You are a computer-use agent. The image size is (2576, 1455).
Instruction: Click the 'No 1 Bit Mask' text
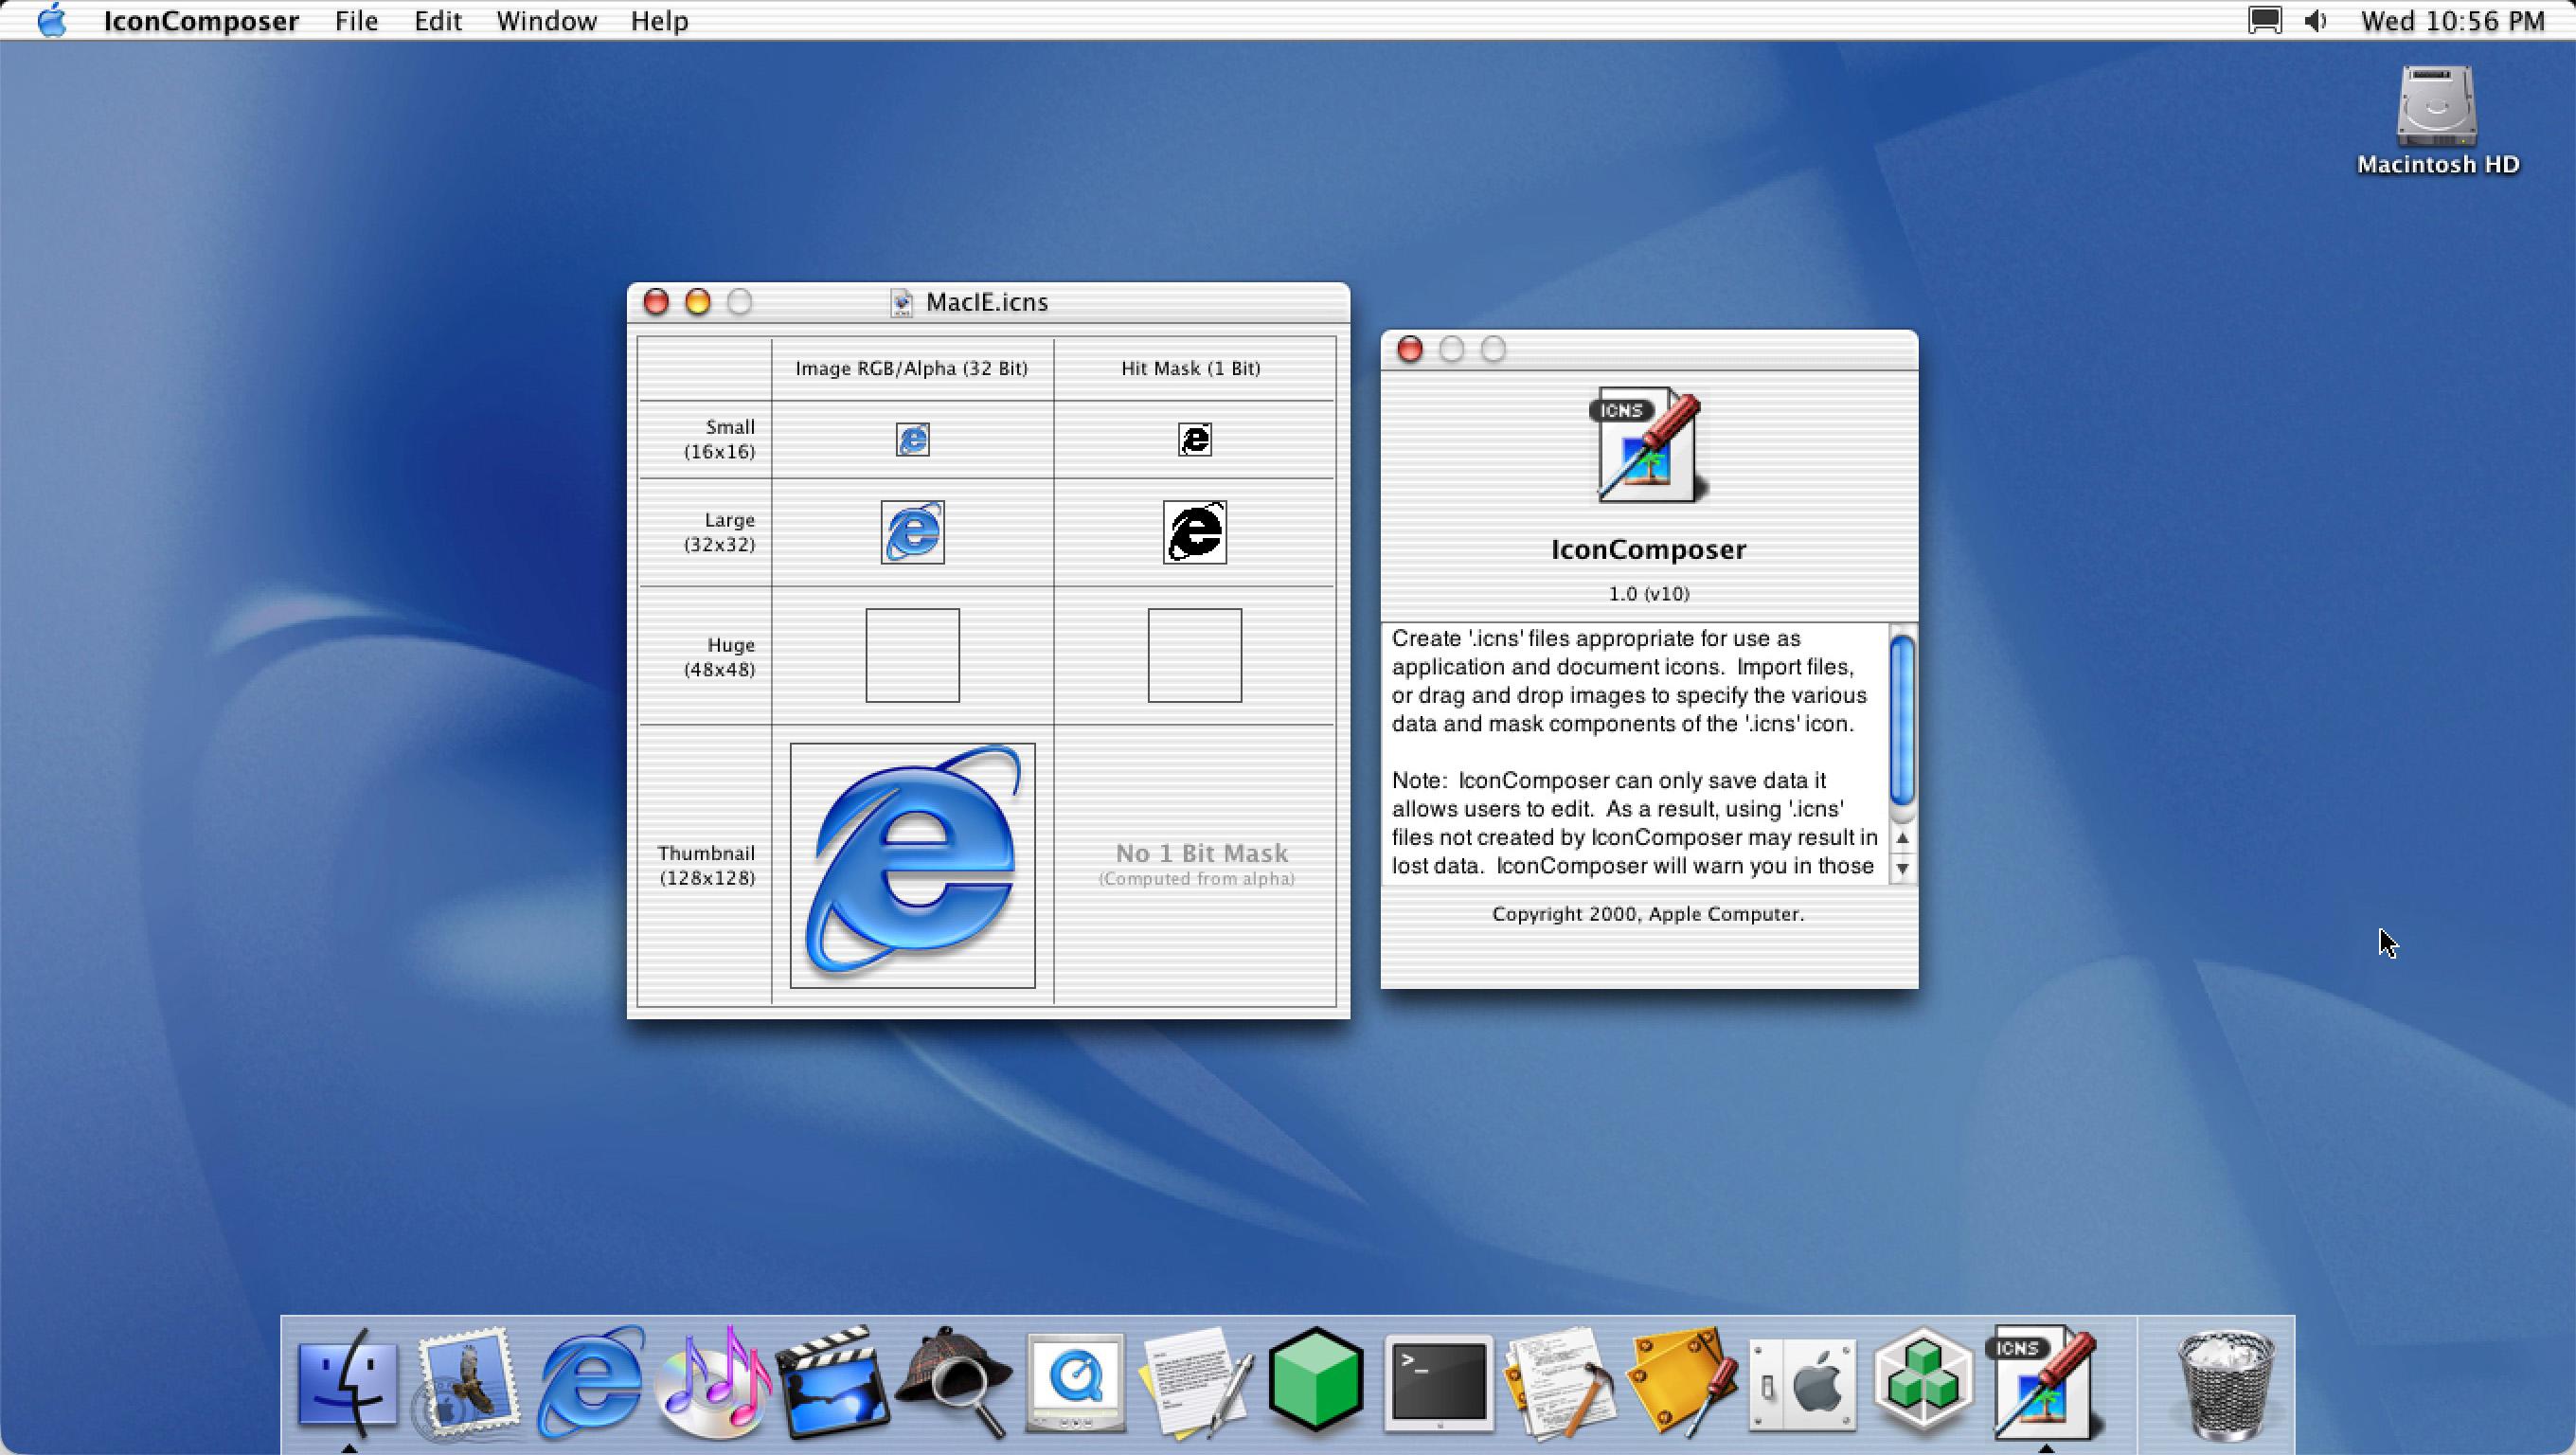[1202, 853]
